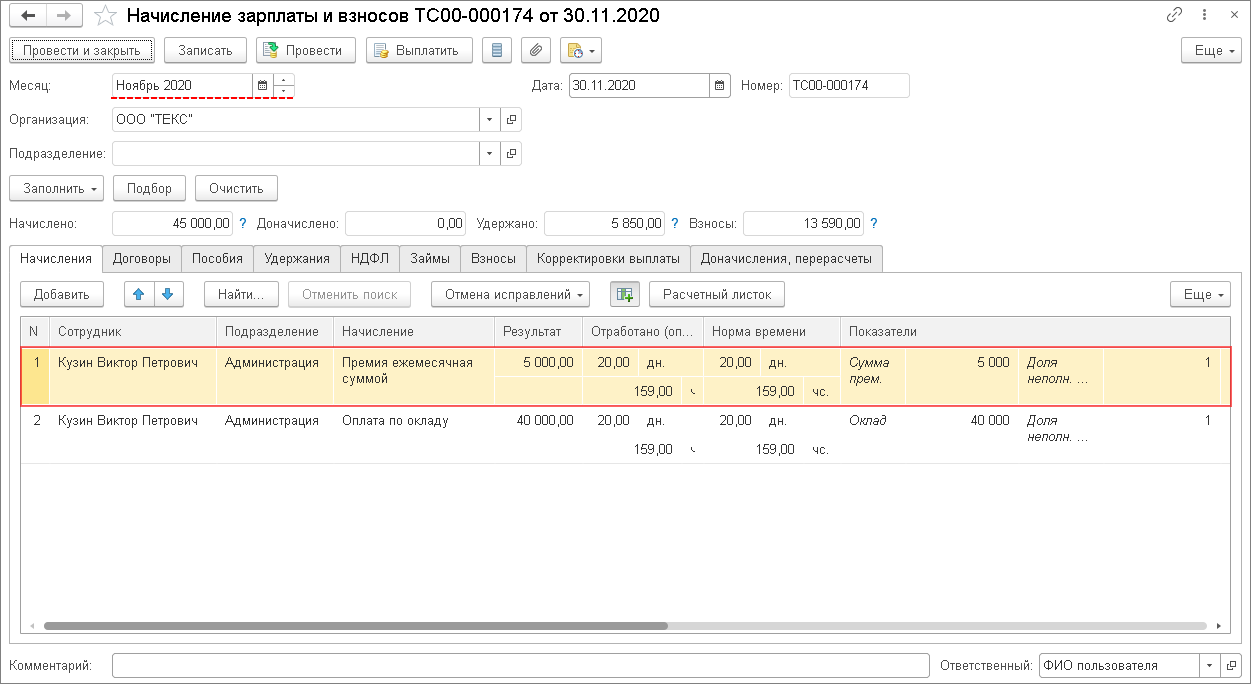Move row down with blue arrow
The width and height of the screenshot is (1251, 684).
coord(168,294)
